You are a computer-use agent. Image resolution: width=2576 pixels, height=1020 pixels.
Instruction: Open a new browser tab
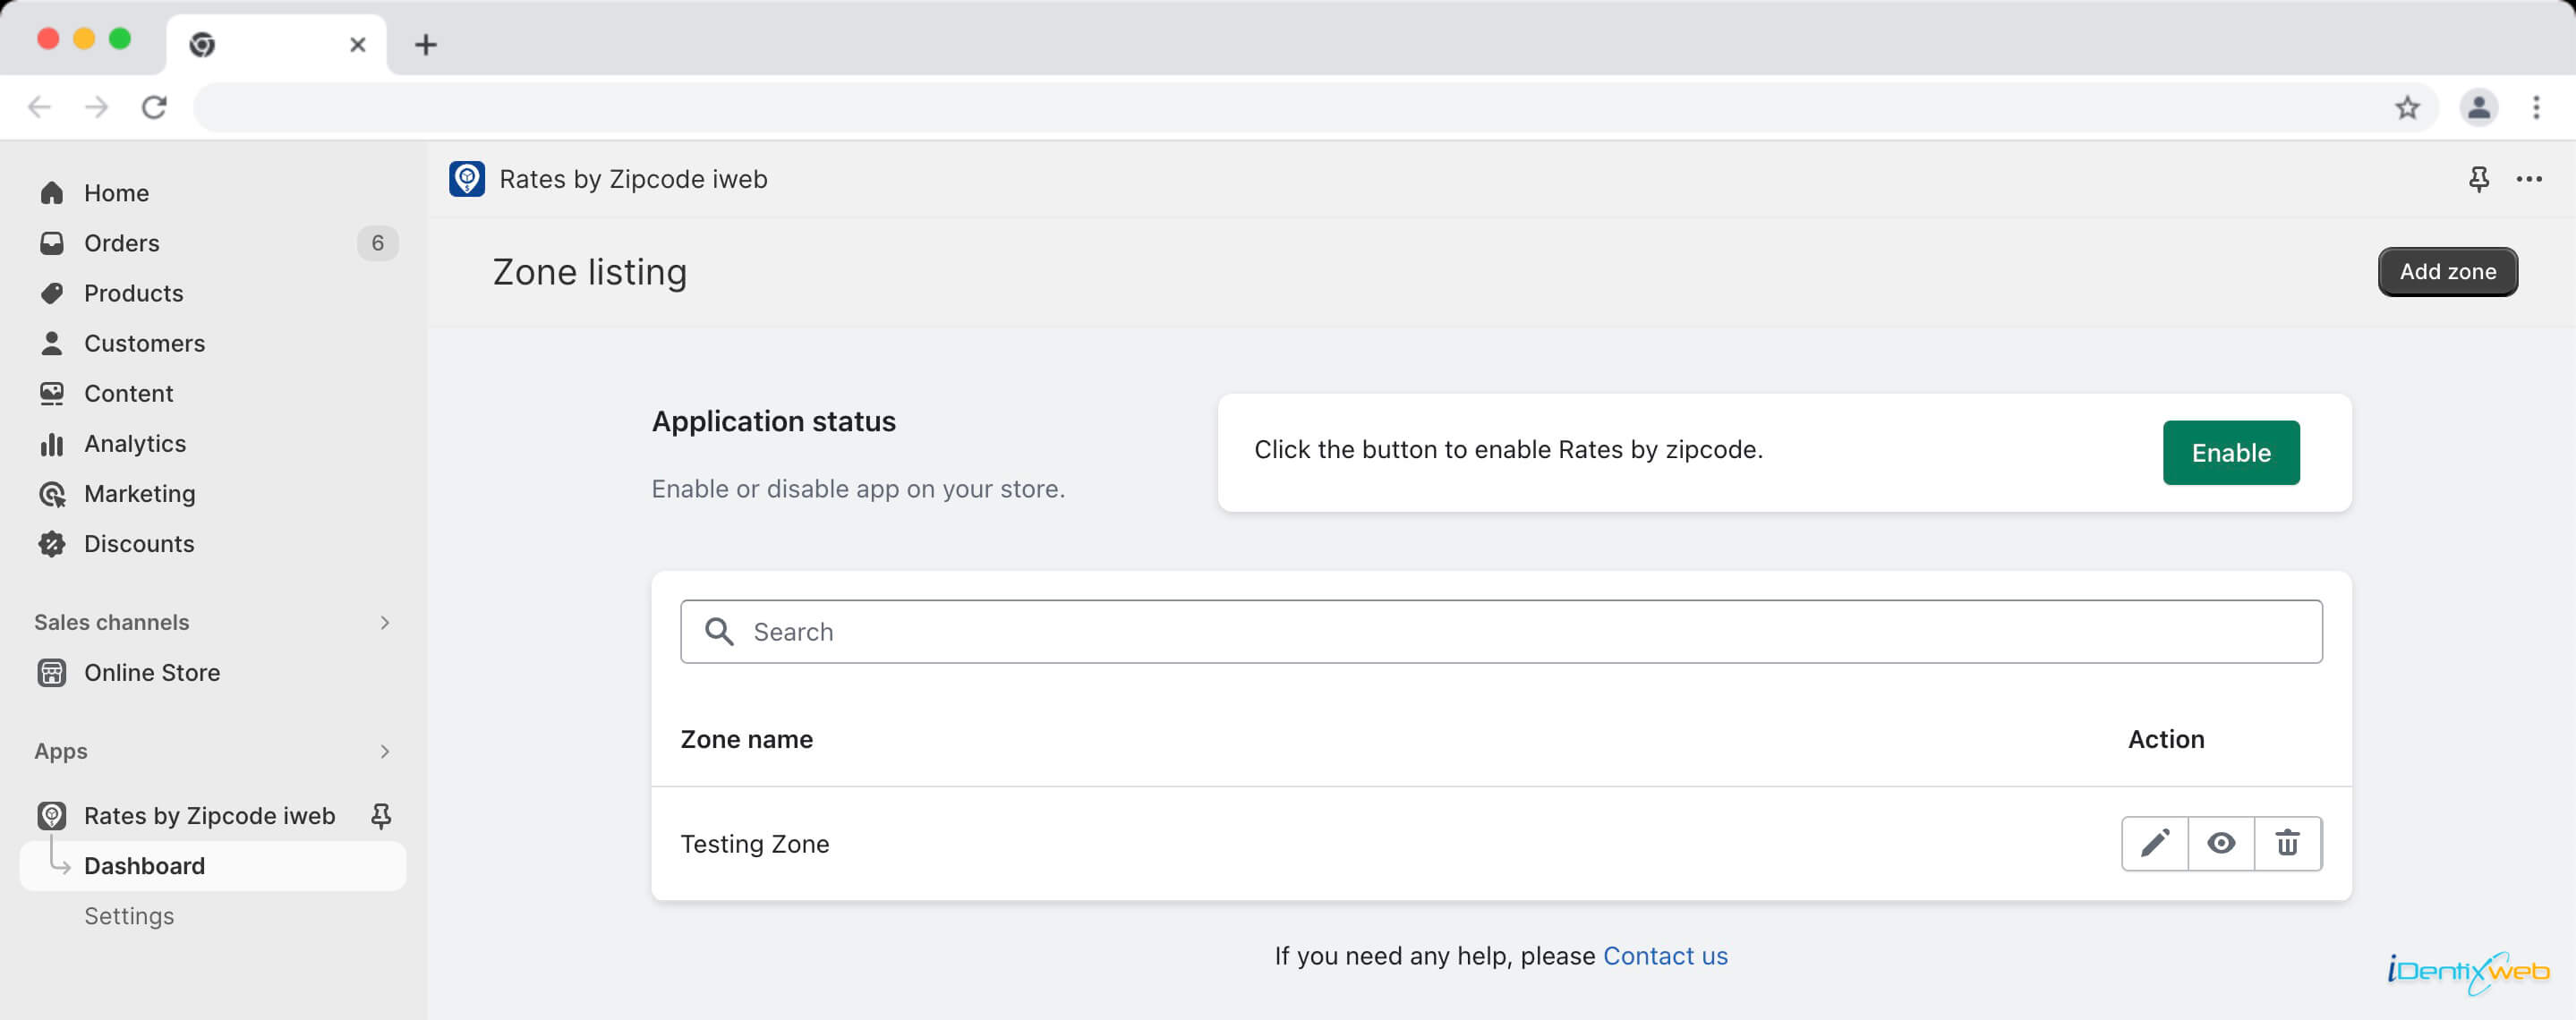point(425,44)
